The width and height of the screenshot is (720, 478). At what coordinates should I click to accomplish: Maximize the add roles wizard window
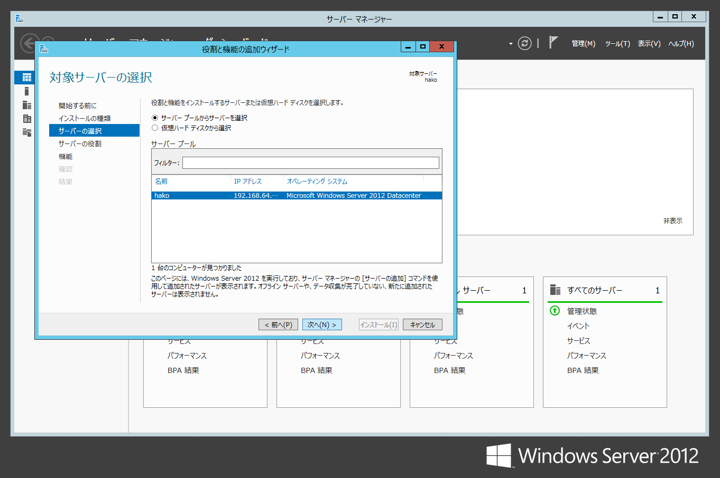422,46
